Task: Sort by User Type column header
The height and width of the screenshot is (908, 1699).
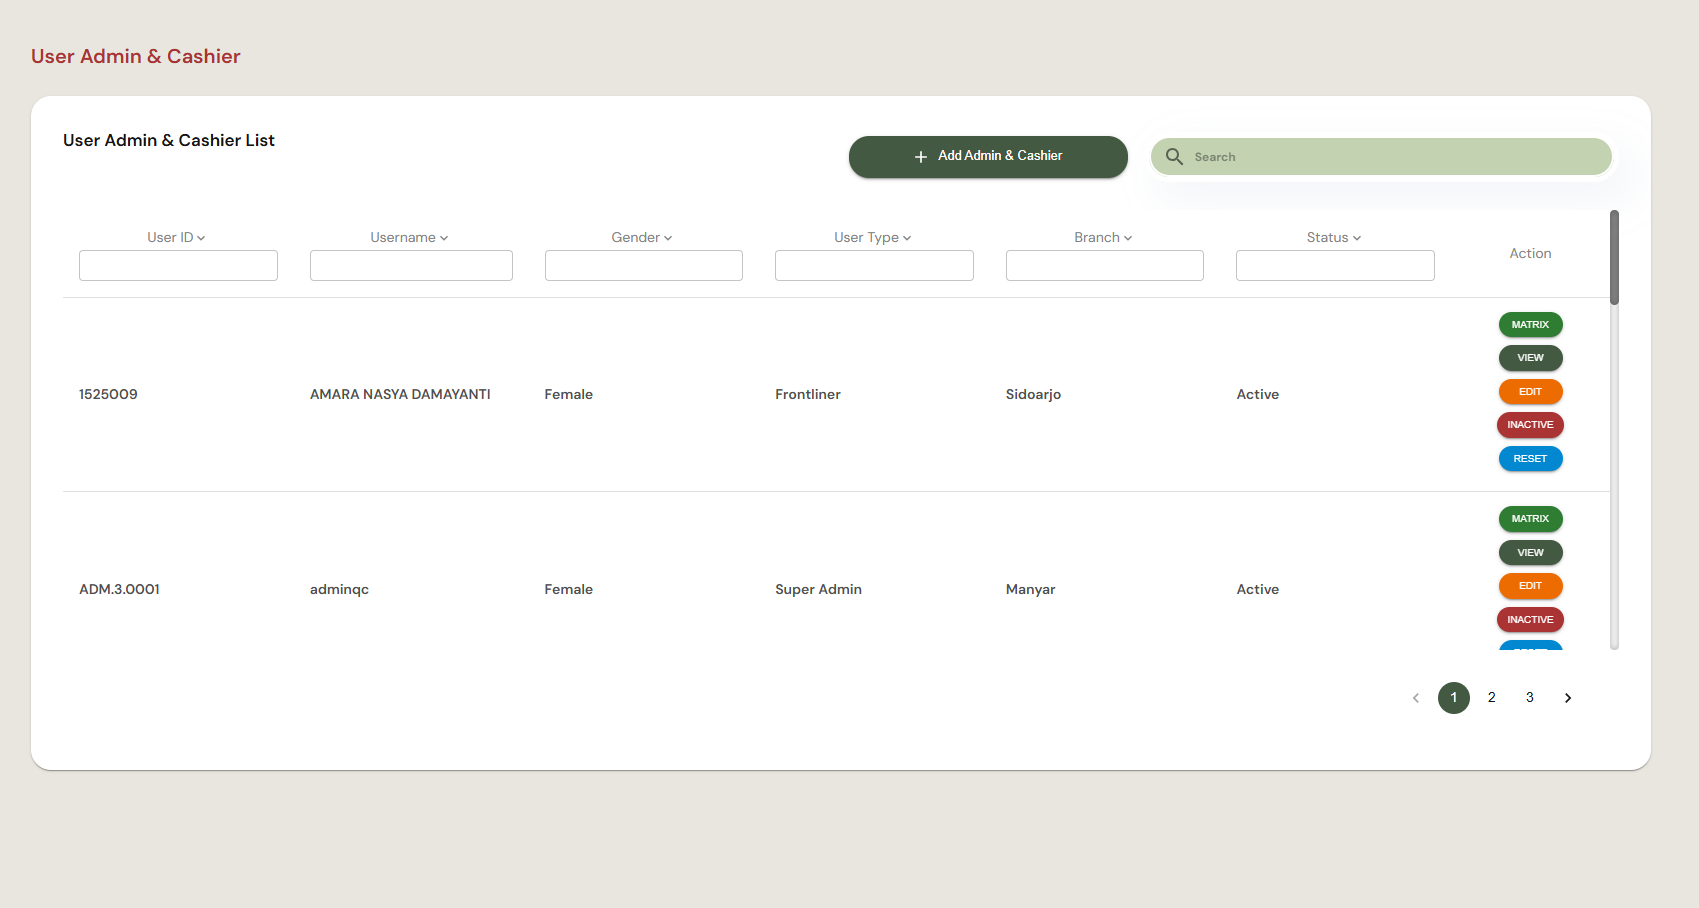Action: (873, 238)
